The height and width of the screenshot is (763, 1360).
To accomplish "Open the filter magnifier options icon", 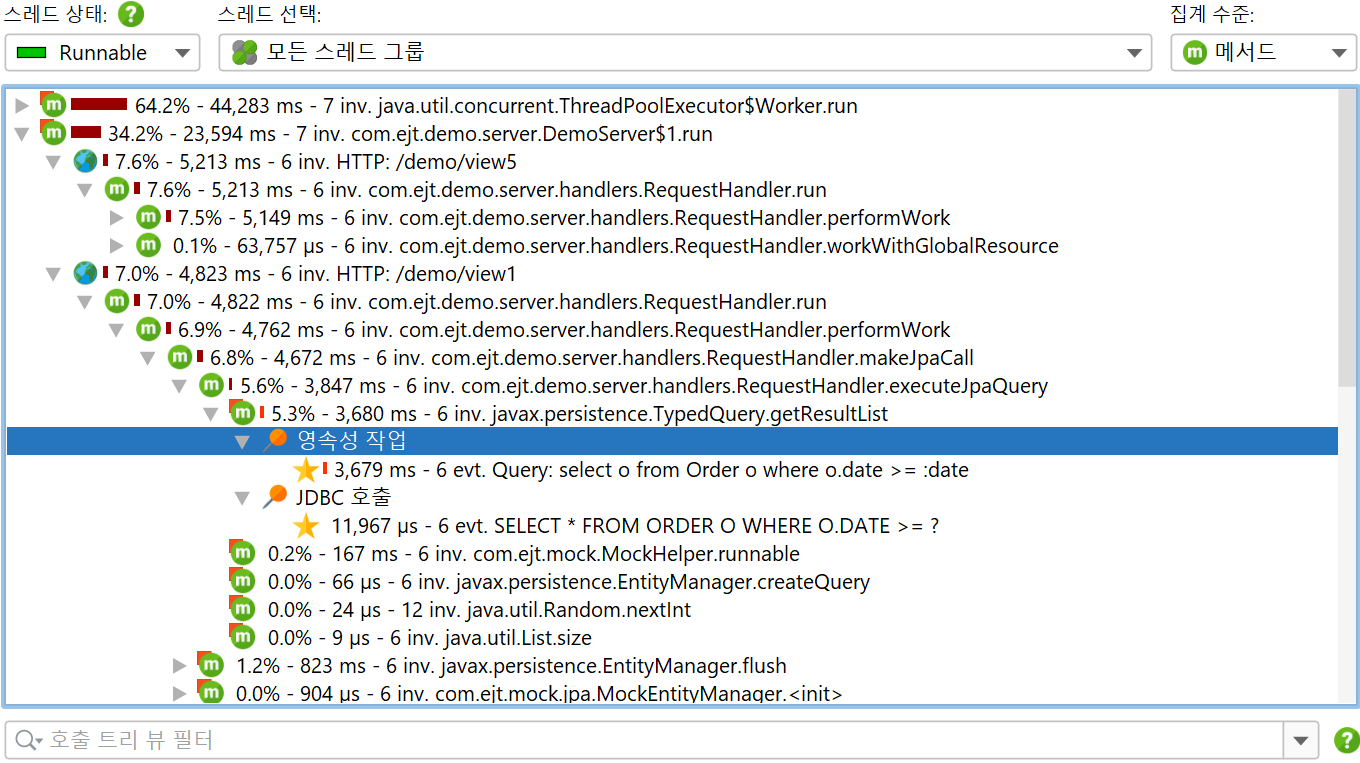I will [x=27, y=741].
